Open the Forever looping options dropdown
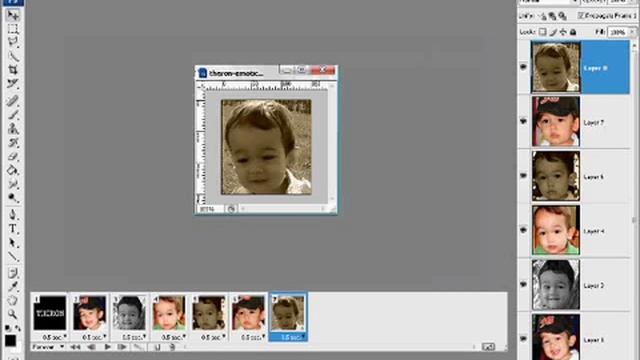640x360 pixels. 48,347
